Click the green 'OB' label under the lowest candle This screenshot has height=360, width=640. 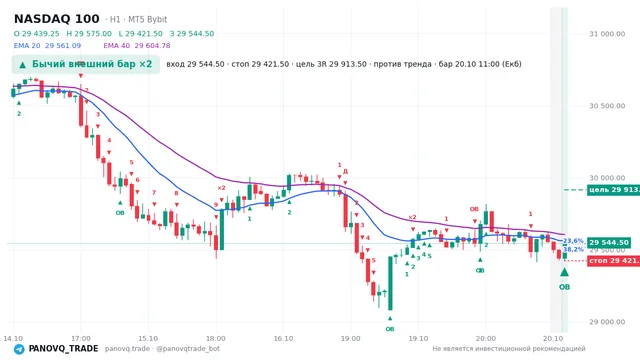[x=390, y=329]
